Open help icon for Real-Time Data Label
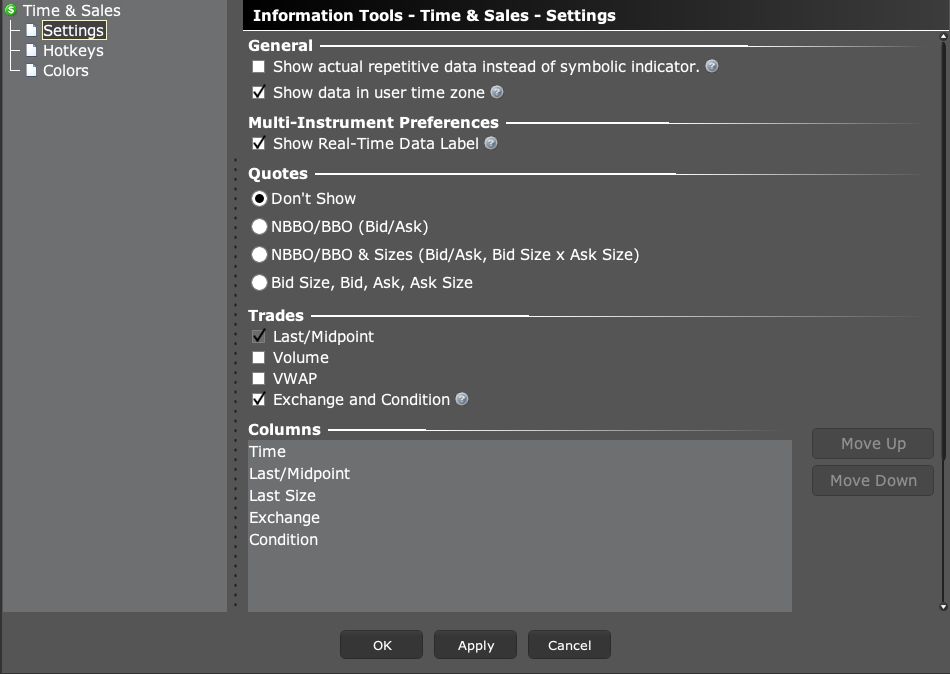The image size is (950, 674). point(491,143)
